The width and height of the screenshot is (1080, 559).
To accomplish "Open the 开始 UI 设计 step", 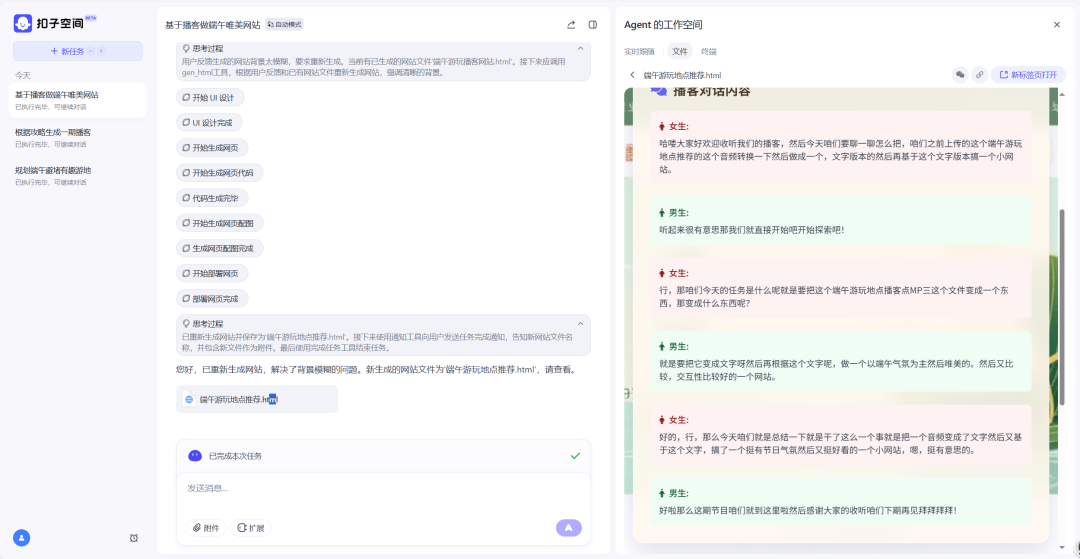I will 210,98.
